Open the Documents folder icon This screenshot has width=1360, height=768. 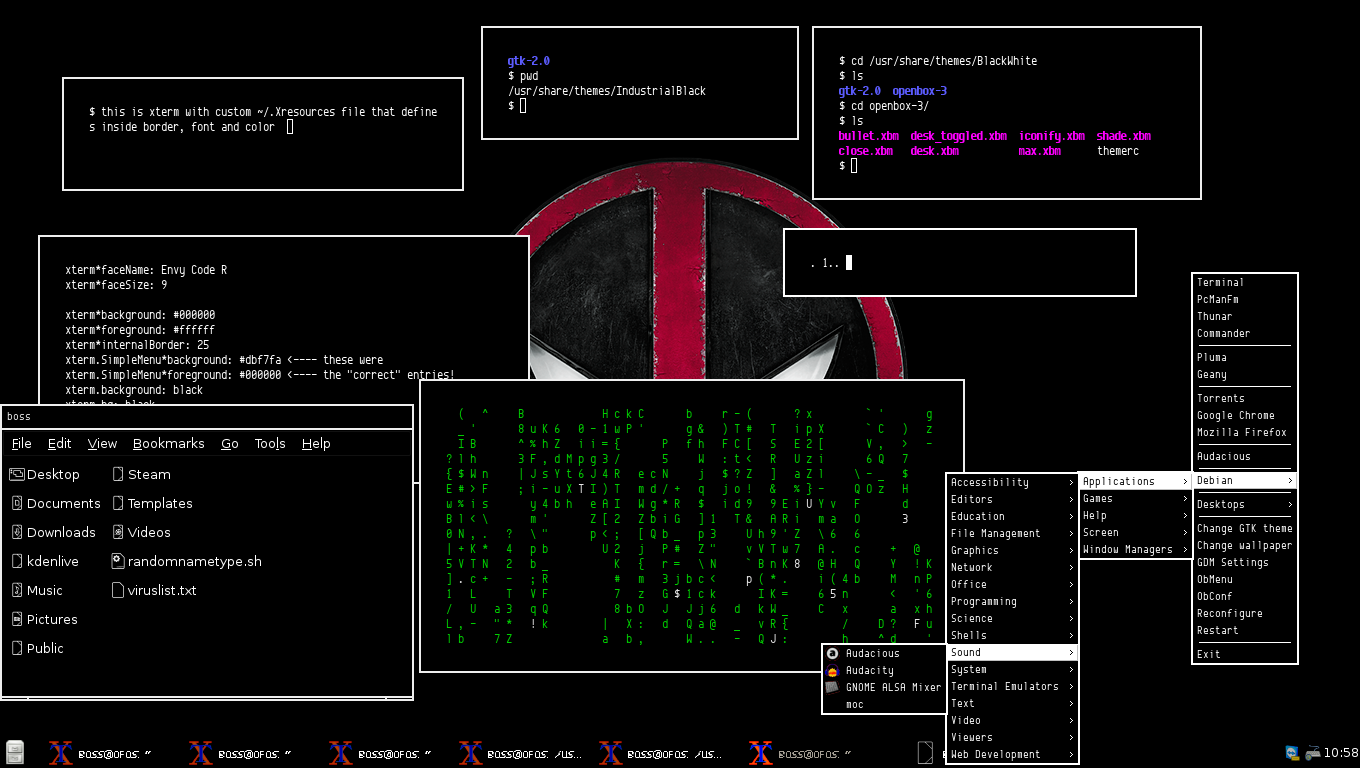pyautogui.click(x=16, y=503)
